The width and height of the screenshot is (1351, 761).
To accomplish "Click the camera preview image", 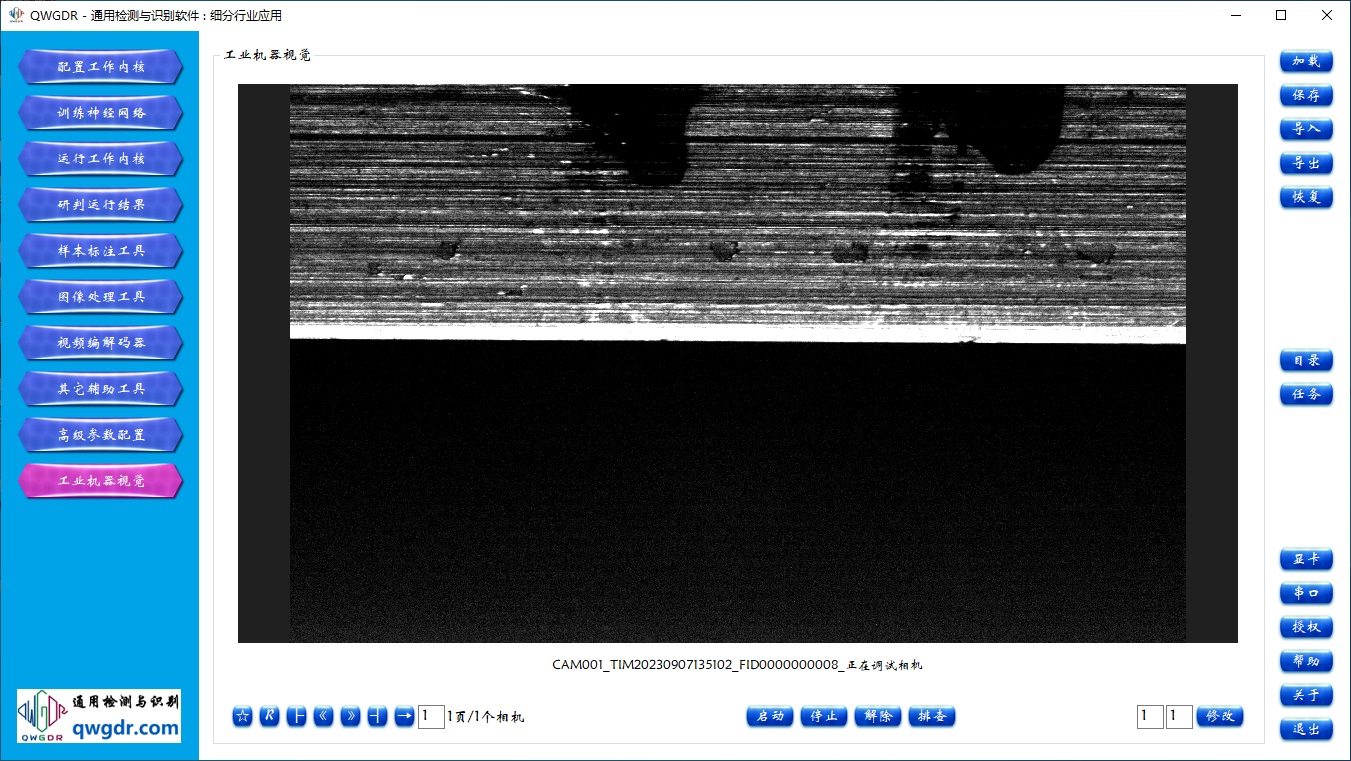I will 737,362.
